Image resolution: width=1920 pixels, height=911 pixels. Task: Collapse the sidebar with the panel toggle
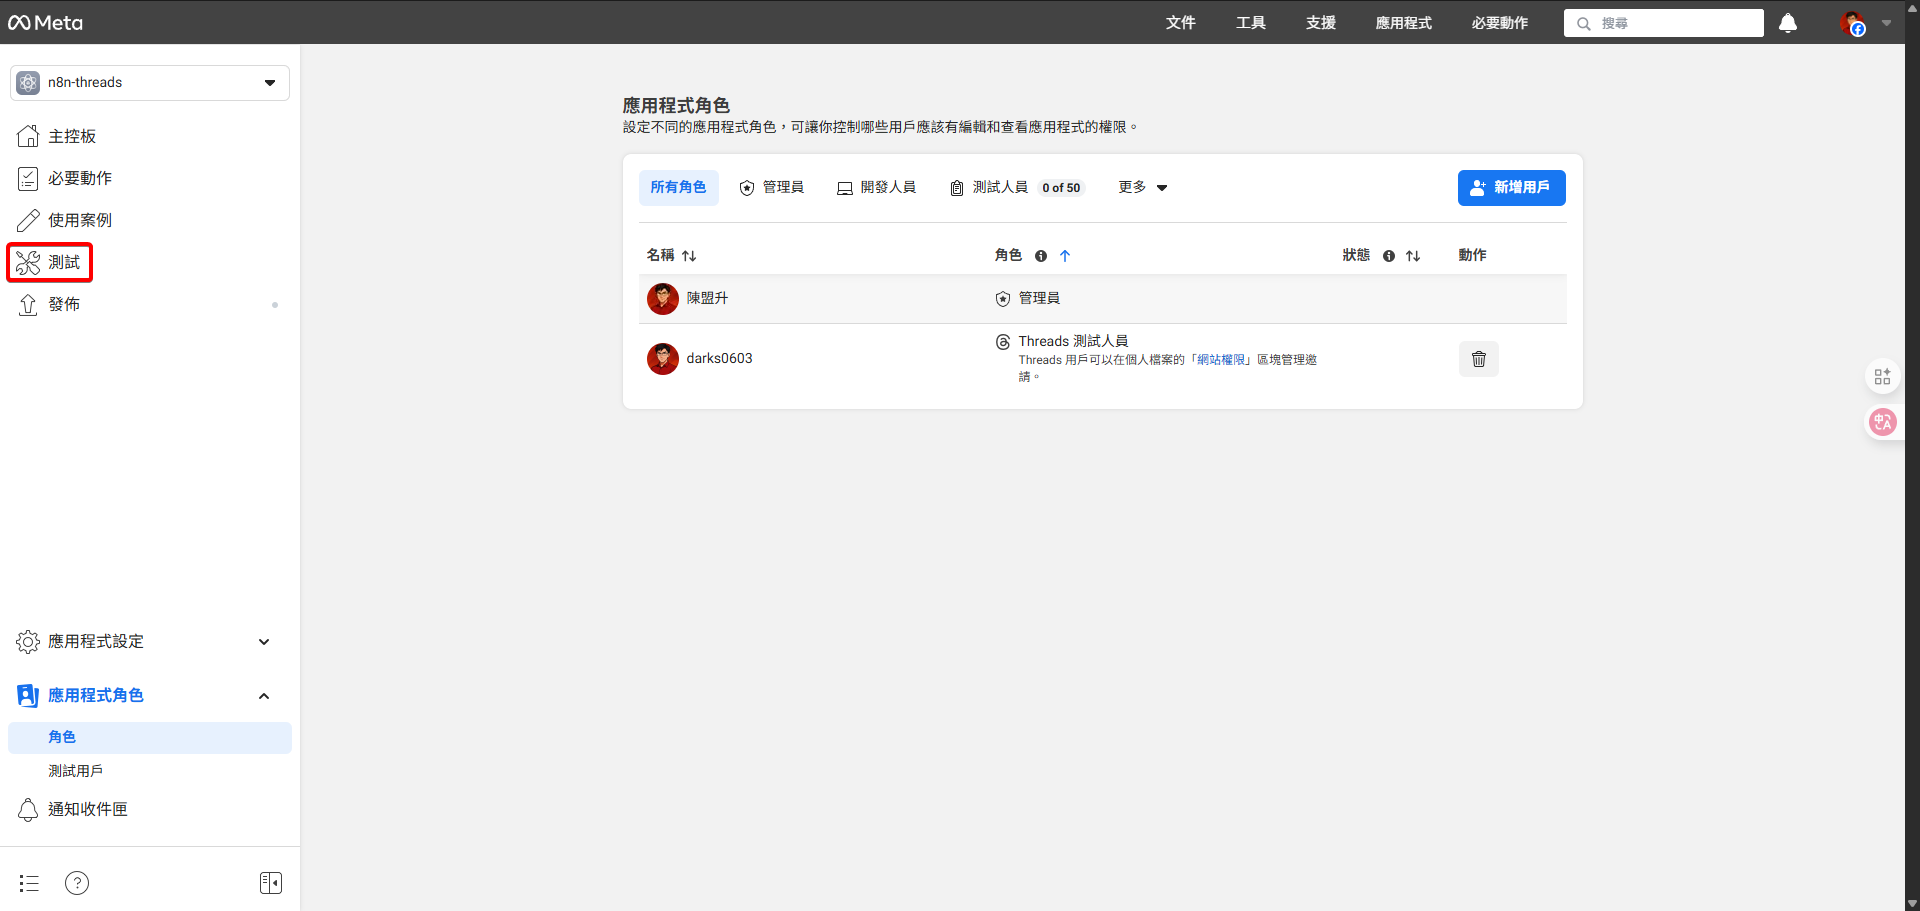[x=270, y=882]
